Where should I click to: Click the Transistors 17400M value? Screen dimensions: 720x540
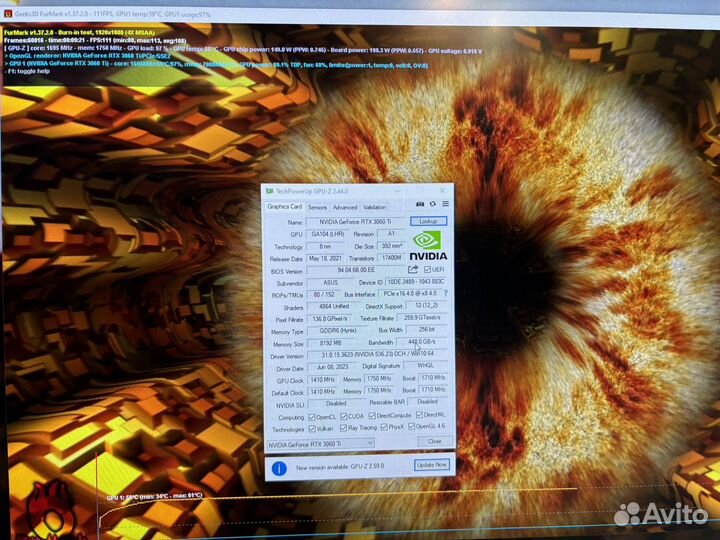(392, 258)
